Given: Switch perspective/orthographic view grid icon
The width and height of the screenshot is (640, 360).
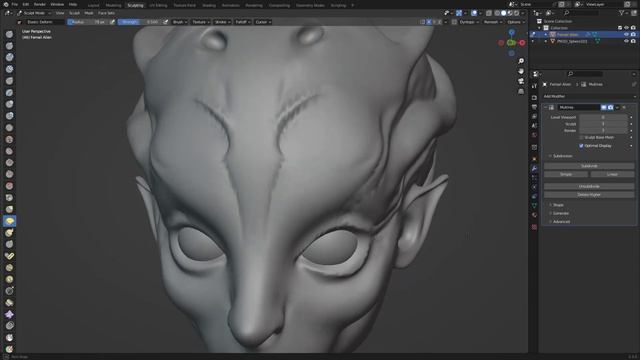Looking at the screenshot, I should (x=521, y=91).
